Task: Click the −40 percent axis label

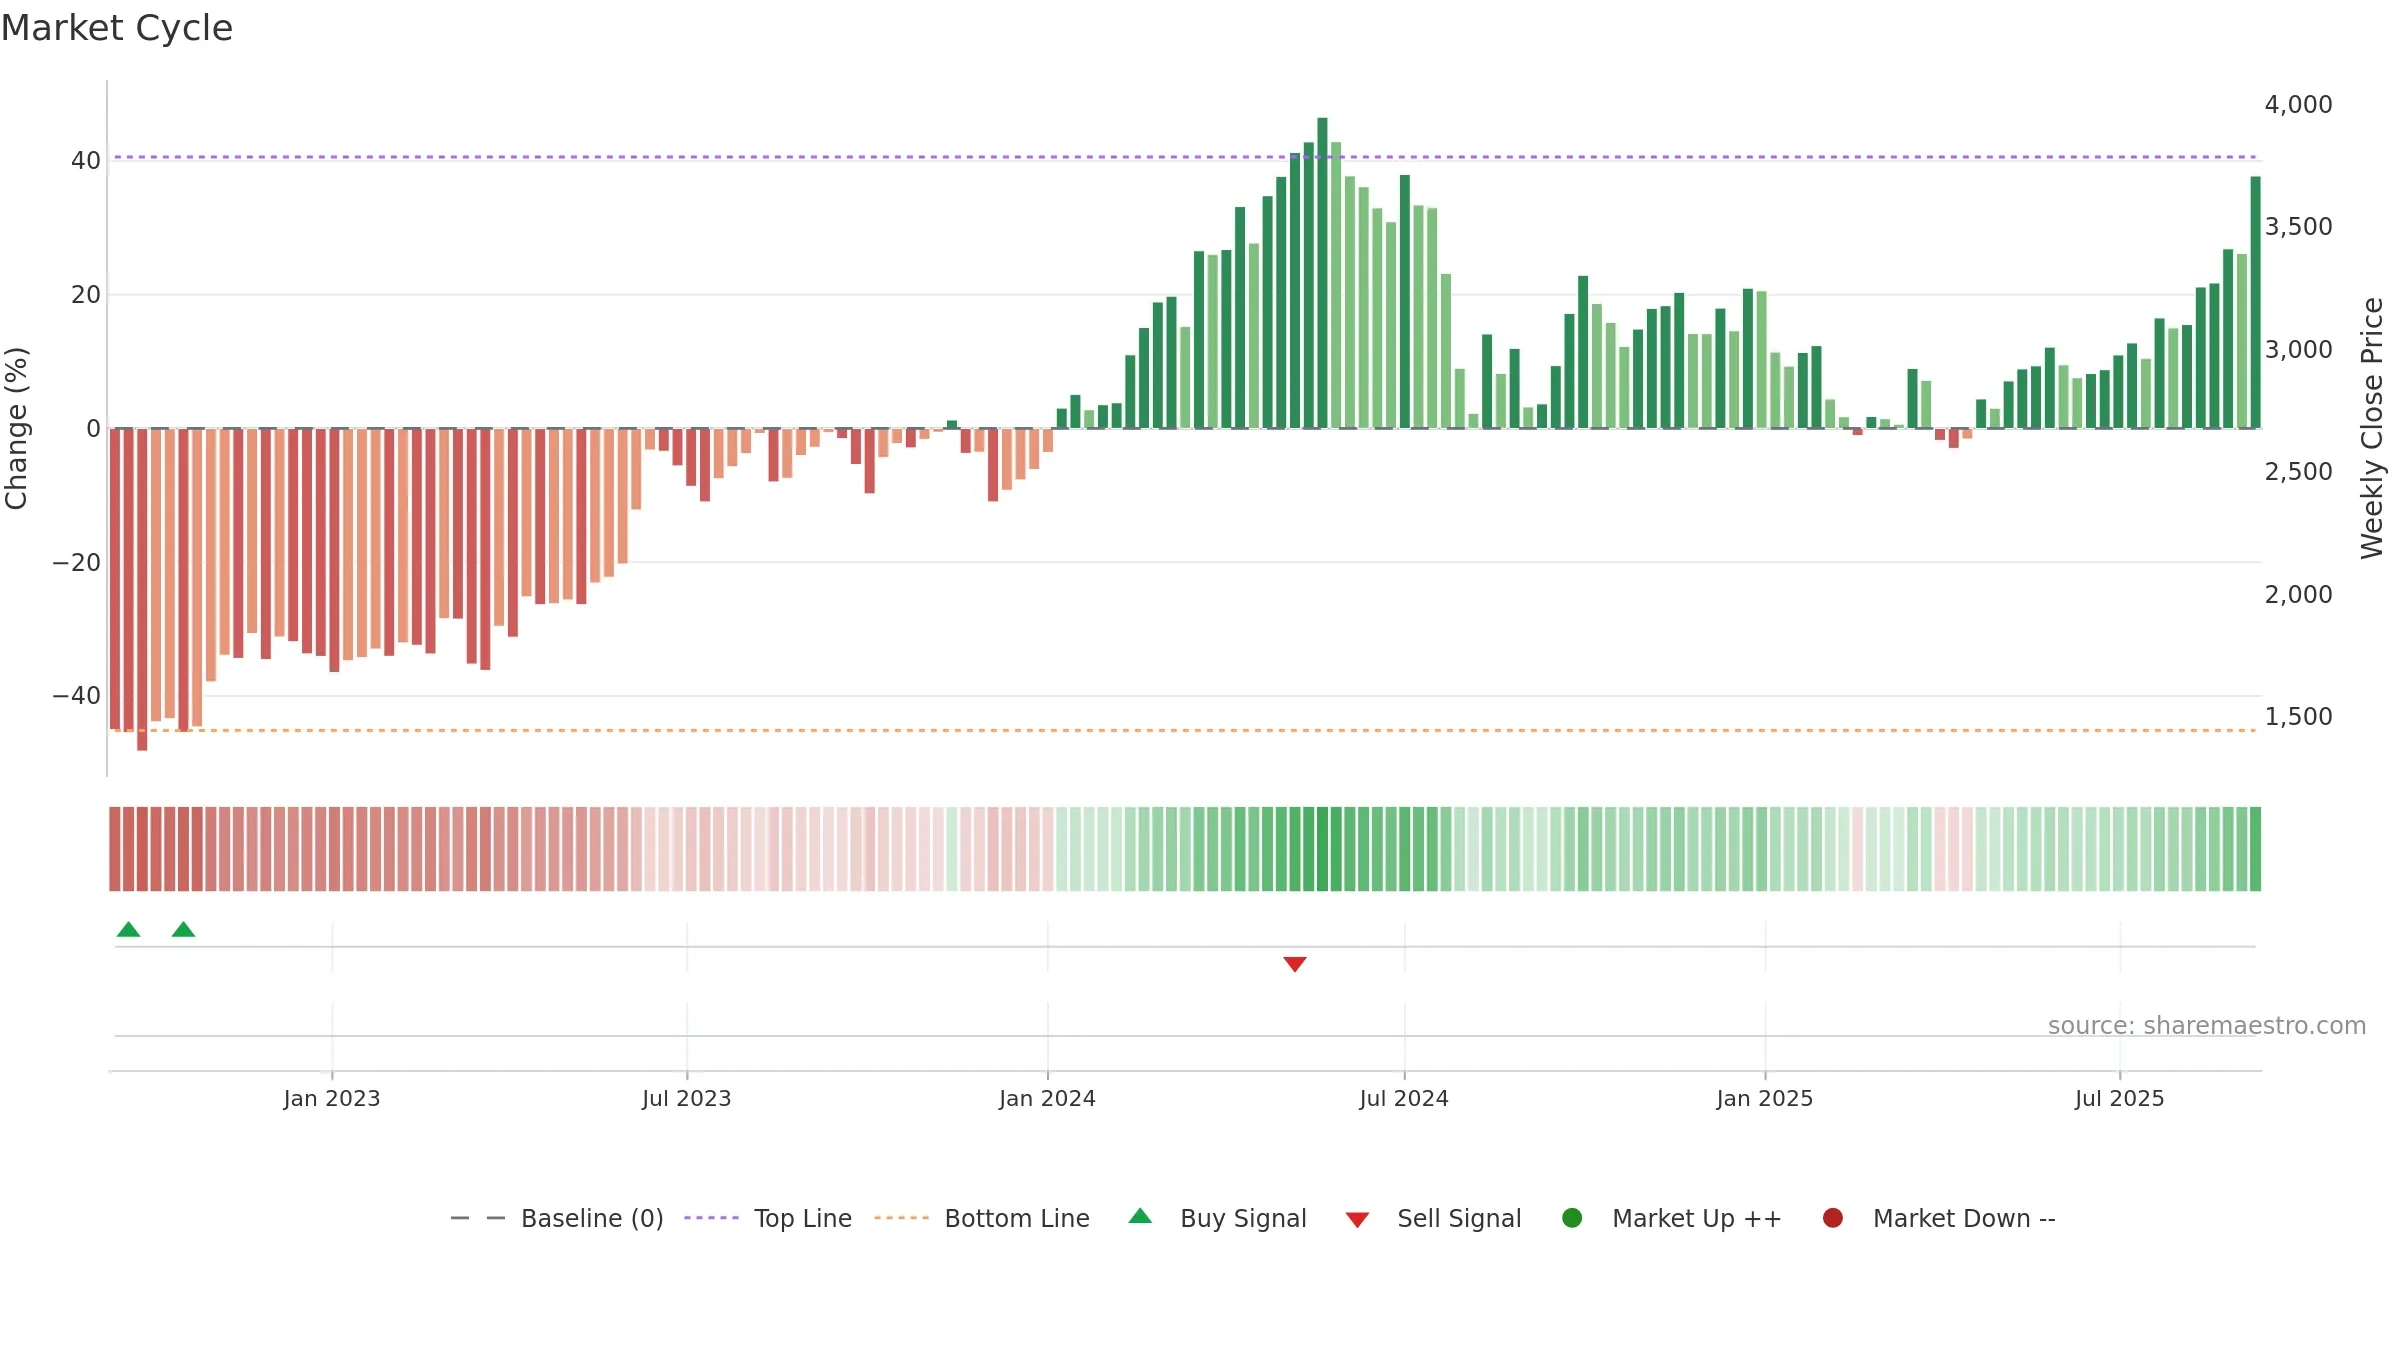Action: tap(77, 695)
